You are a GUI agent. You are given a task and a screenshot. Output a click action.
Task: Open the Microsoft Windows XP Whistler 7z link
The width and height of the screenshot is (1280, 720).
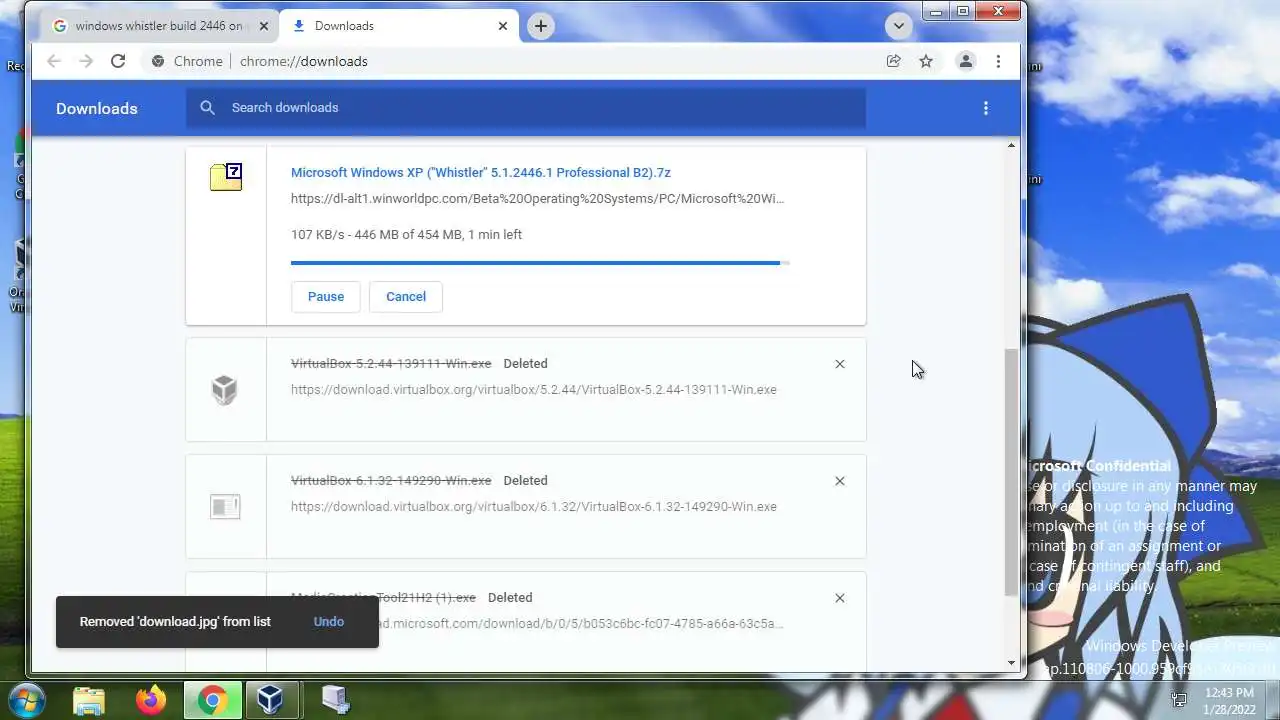tap(481, 173)
